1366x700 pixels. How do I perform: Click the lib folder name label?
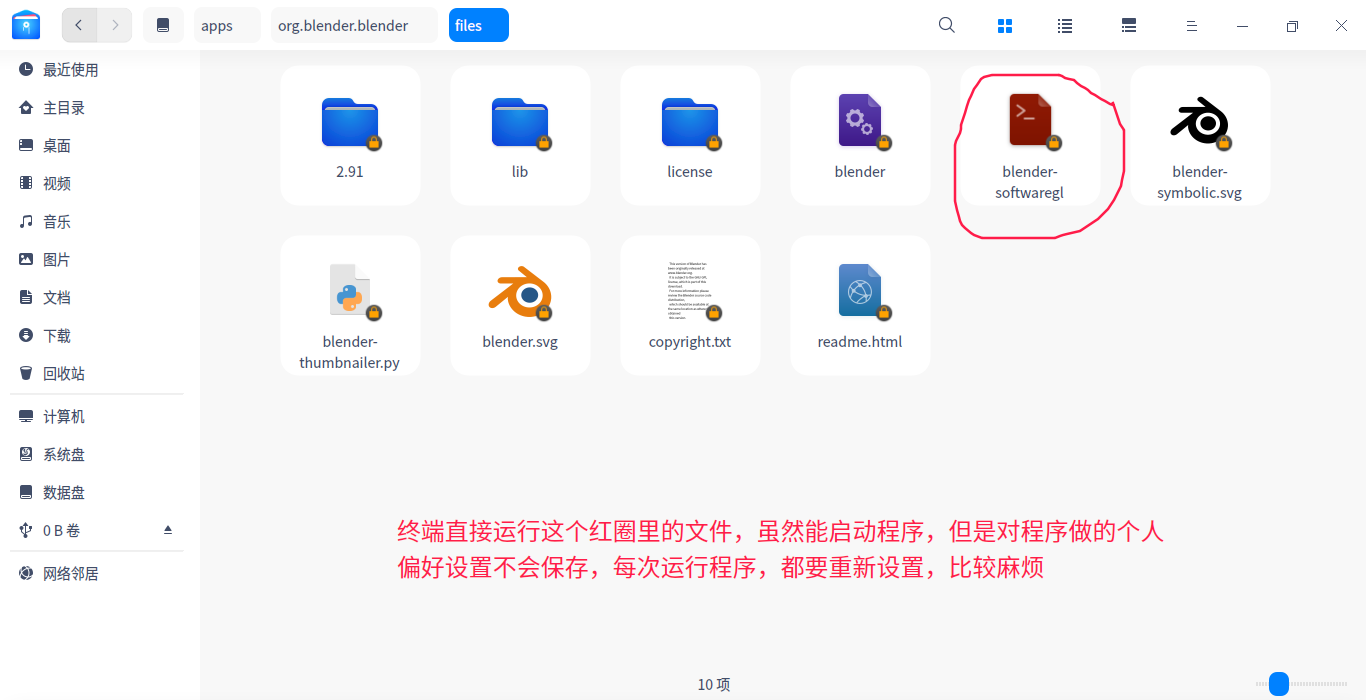pyautogui.click(x=520, y=172)
